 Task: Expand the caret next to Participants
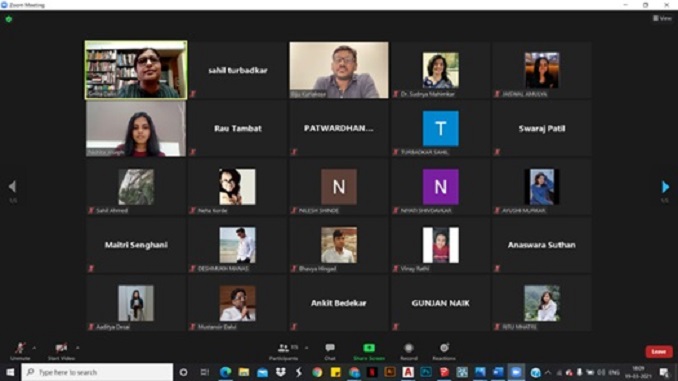tap(307, 347)
